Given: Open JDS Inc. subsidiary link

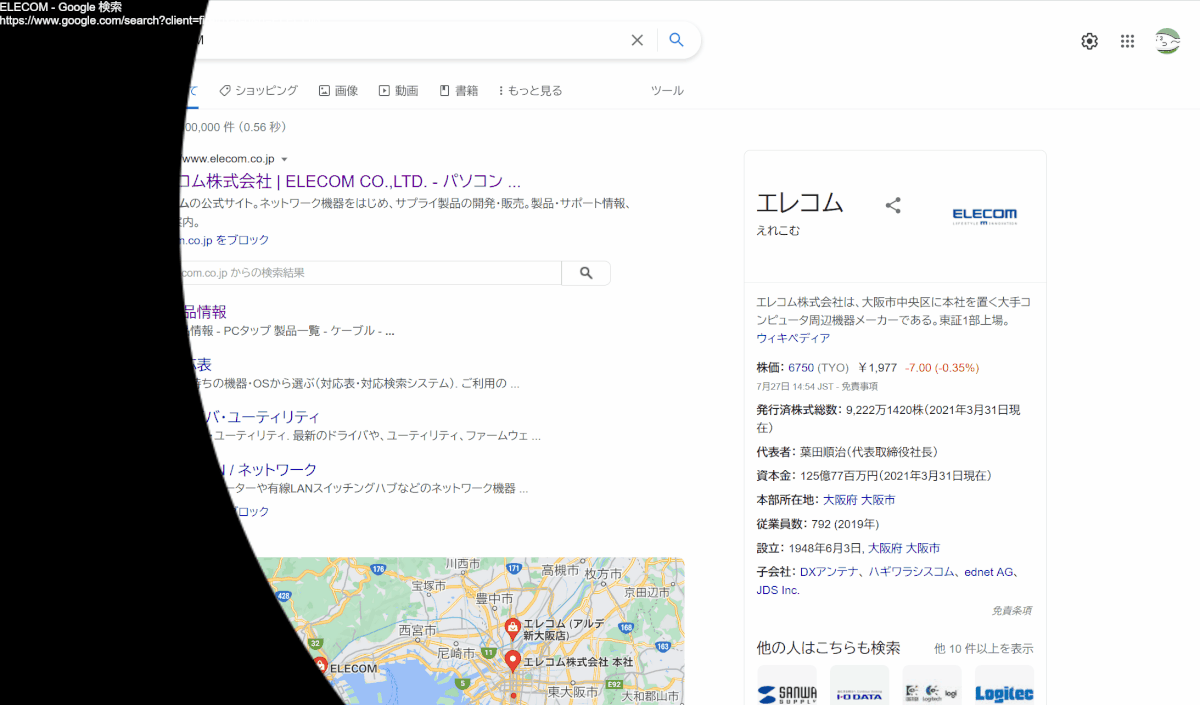Looking at the screenshot, I should pos(778,590).
